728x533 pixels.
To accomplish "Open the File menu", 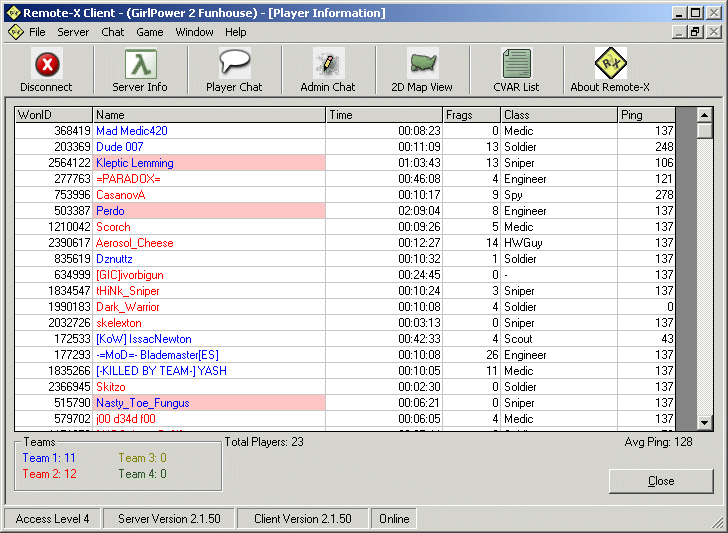I will tap(37, 32).
